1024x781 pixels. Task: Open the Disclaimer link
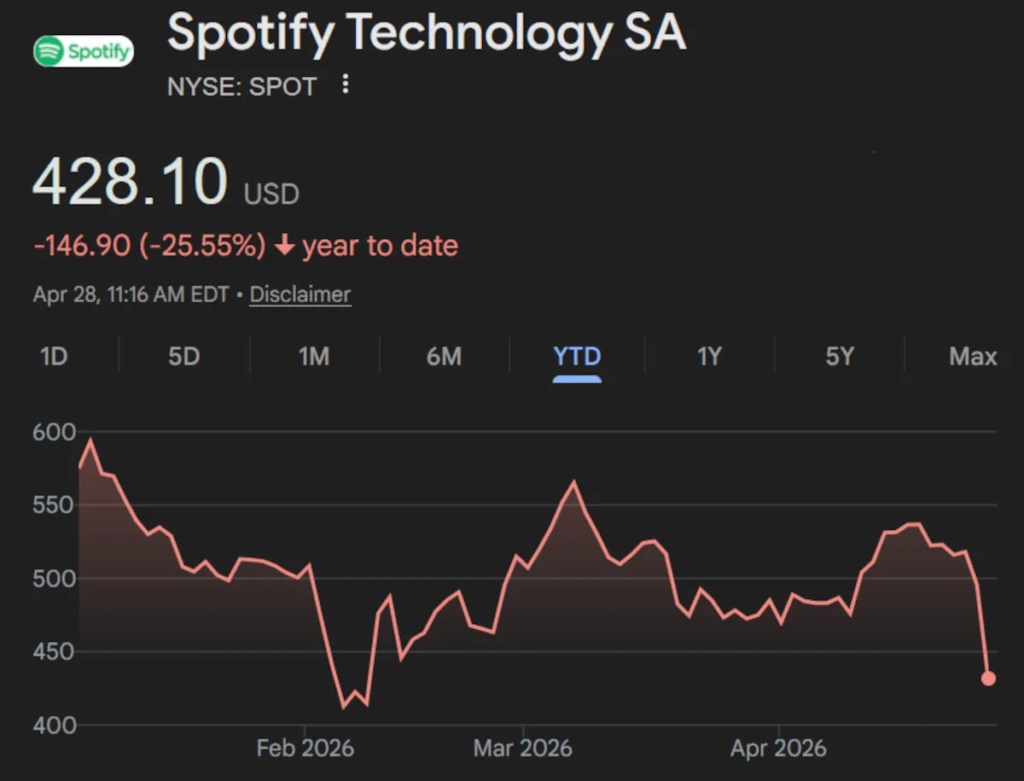(300, 295)
